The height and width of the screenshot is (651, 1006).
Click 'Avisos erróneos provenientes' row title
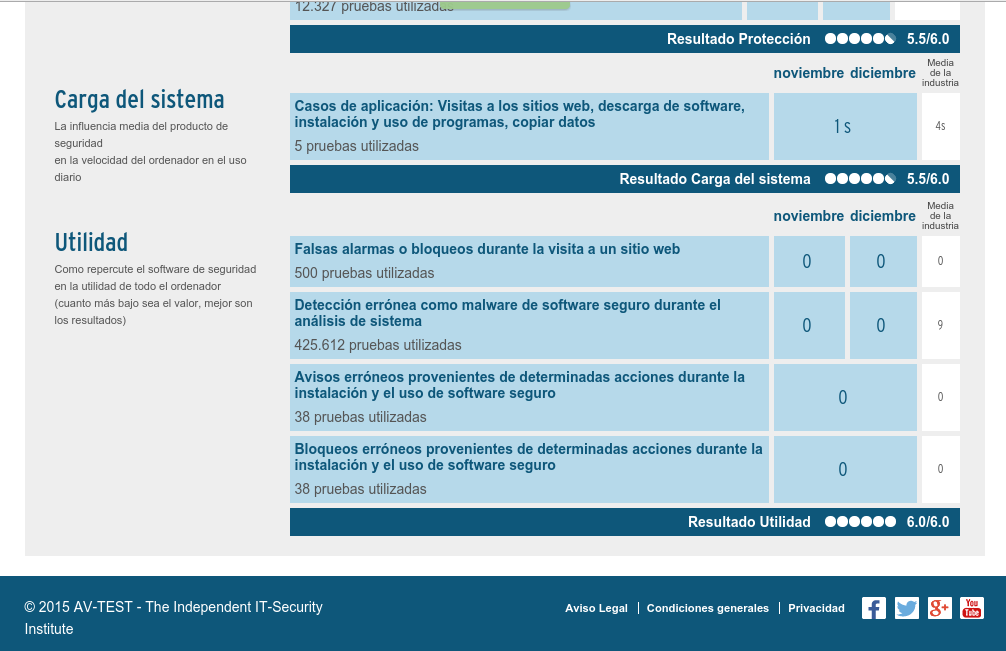tap(520, 385)
